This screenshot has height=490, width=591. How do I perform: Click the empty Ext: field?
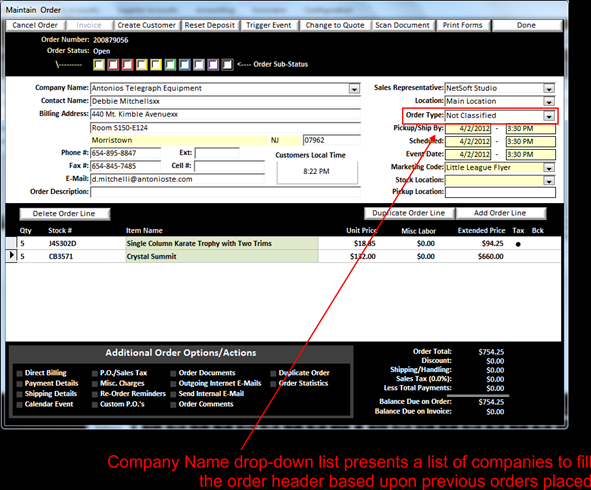(x=217, y=153)
